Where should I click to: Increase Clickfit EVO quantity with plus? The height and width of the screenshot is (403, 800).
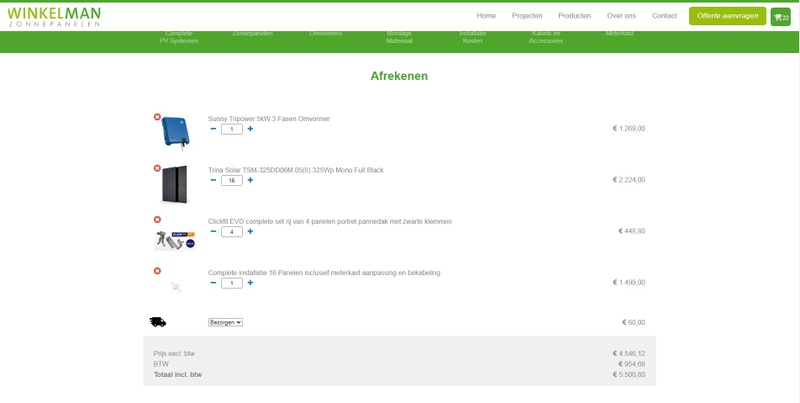coord(250,232)
